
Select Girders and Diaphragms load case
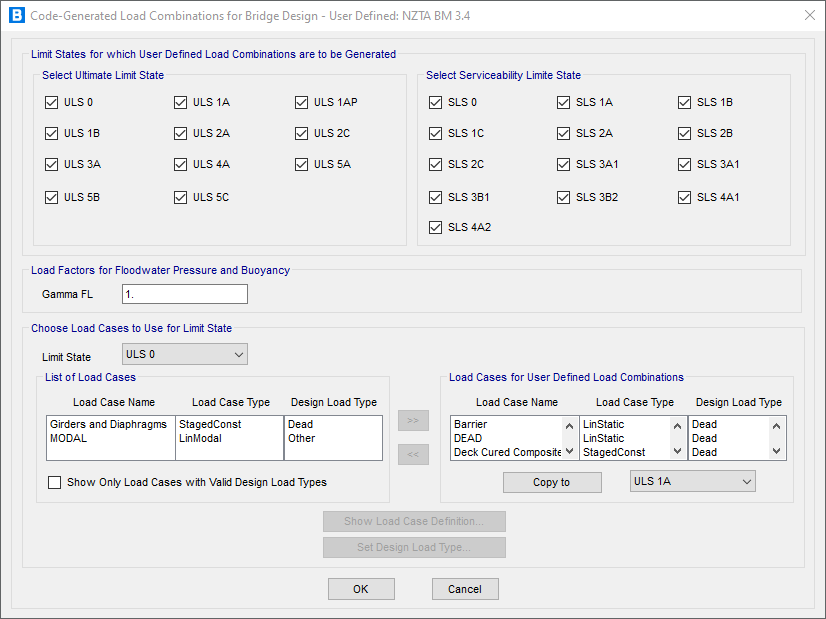click(x=109, y=424)
